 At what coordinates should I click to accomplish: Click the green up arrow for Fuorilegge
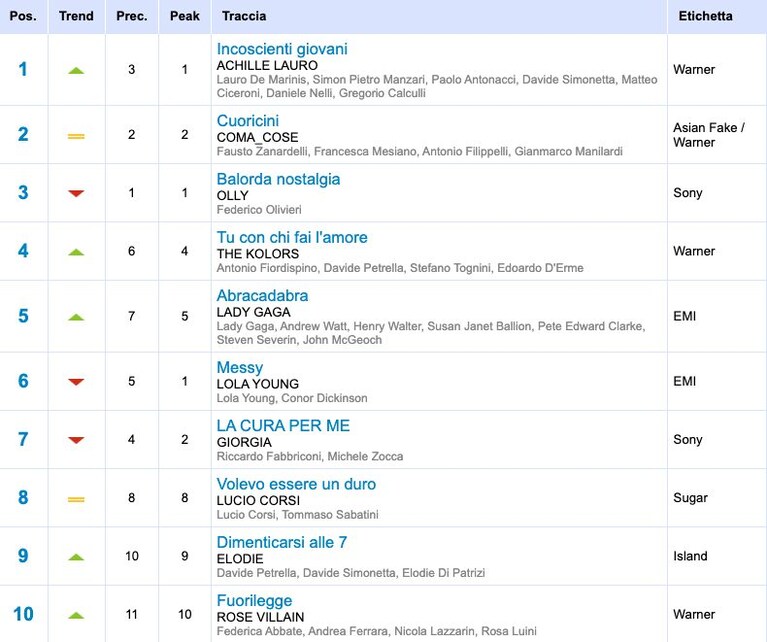pos(76,615)
